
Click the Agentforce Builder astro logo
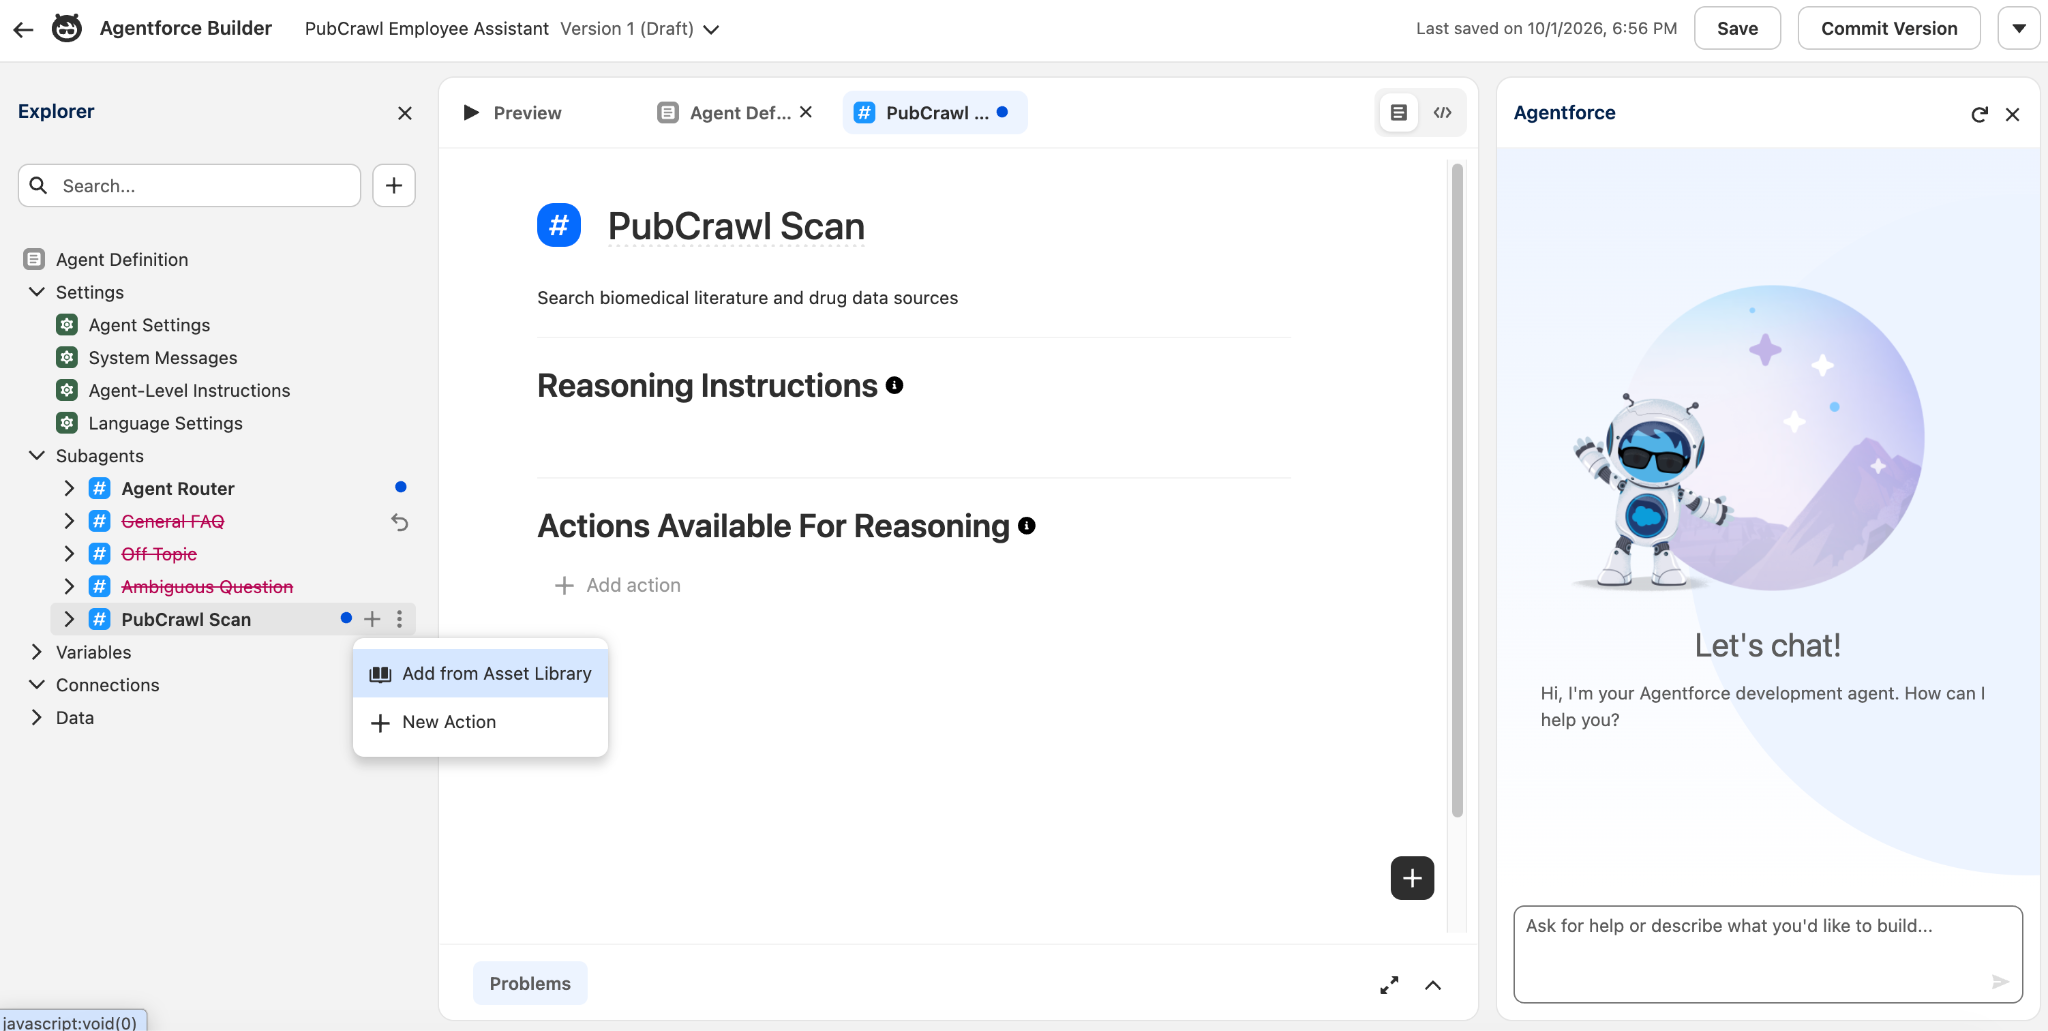click(x=67, y=28)
